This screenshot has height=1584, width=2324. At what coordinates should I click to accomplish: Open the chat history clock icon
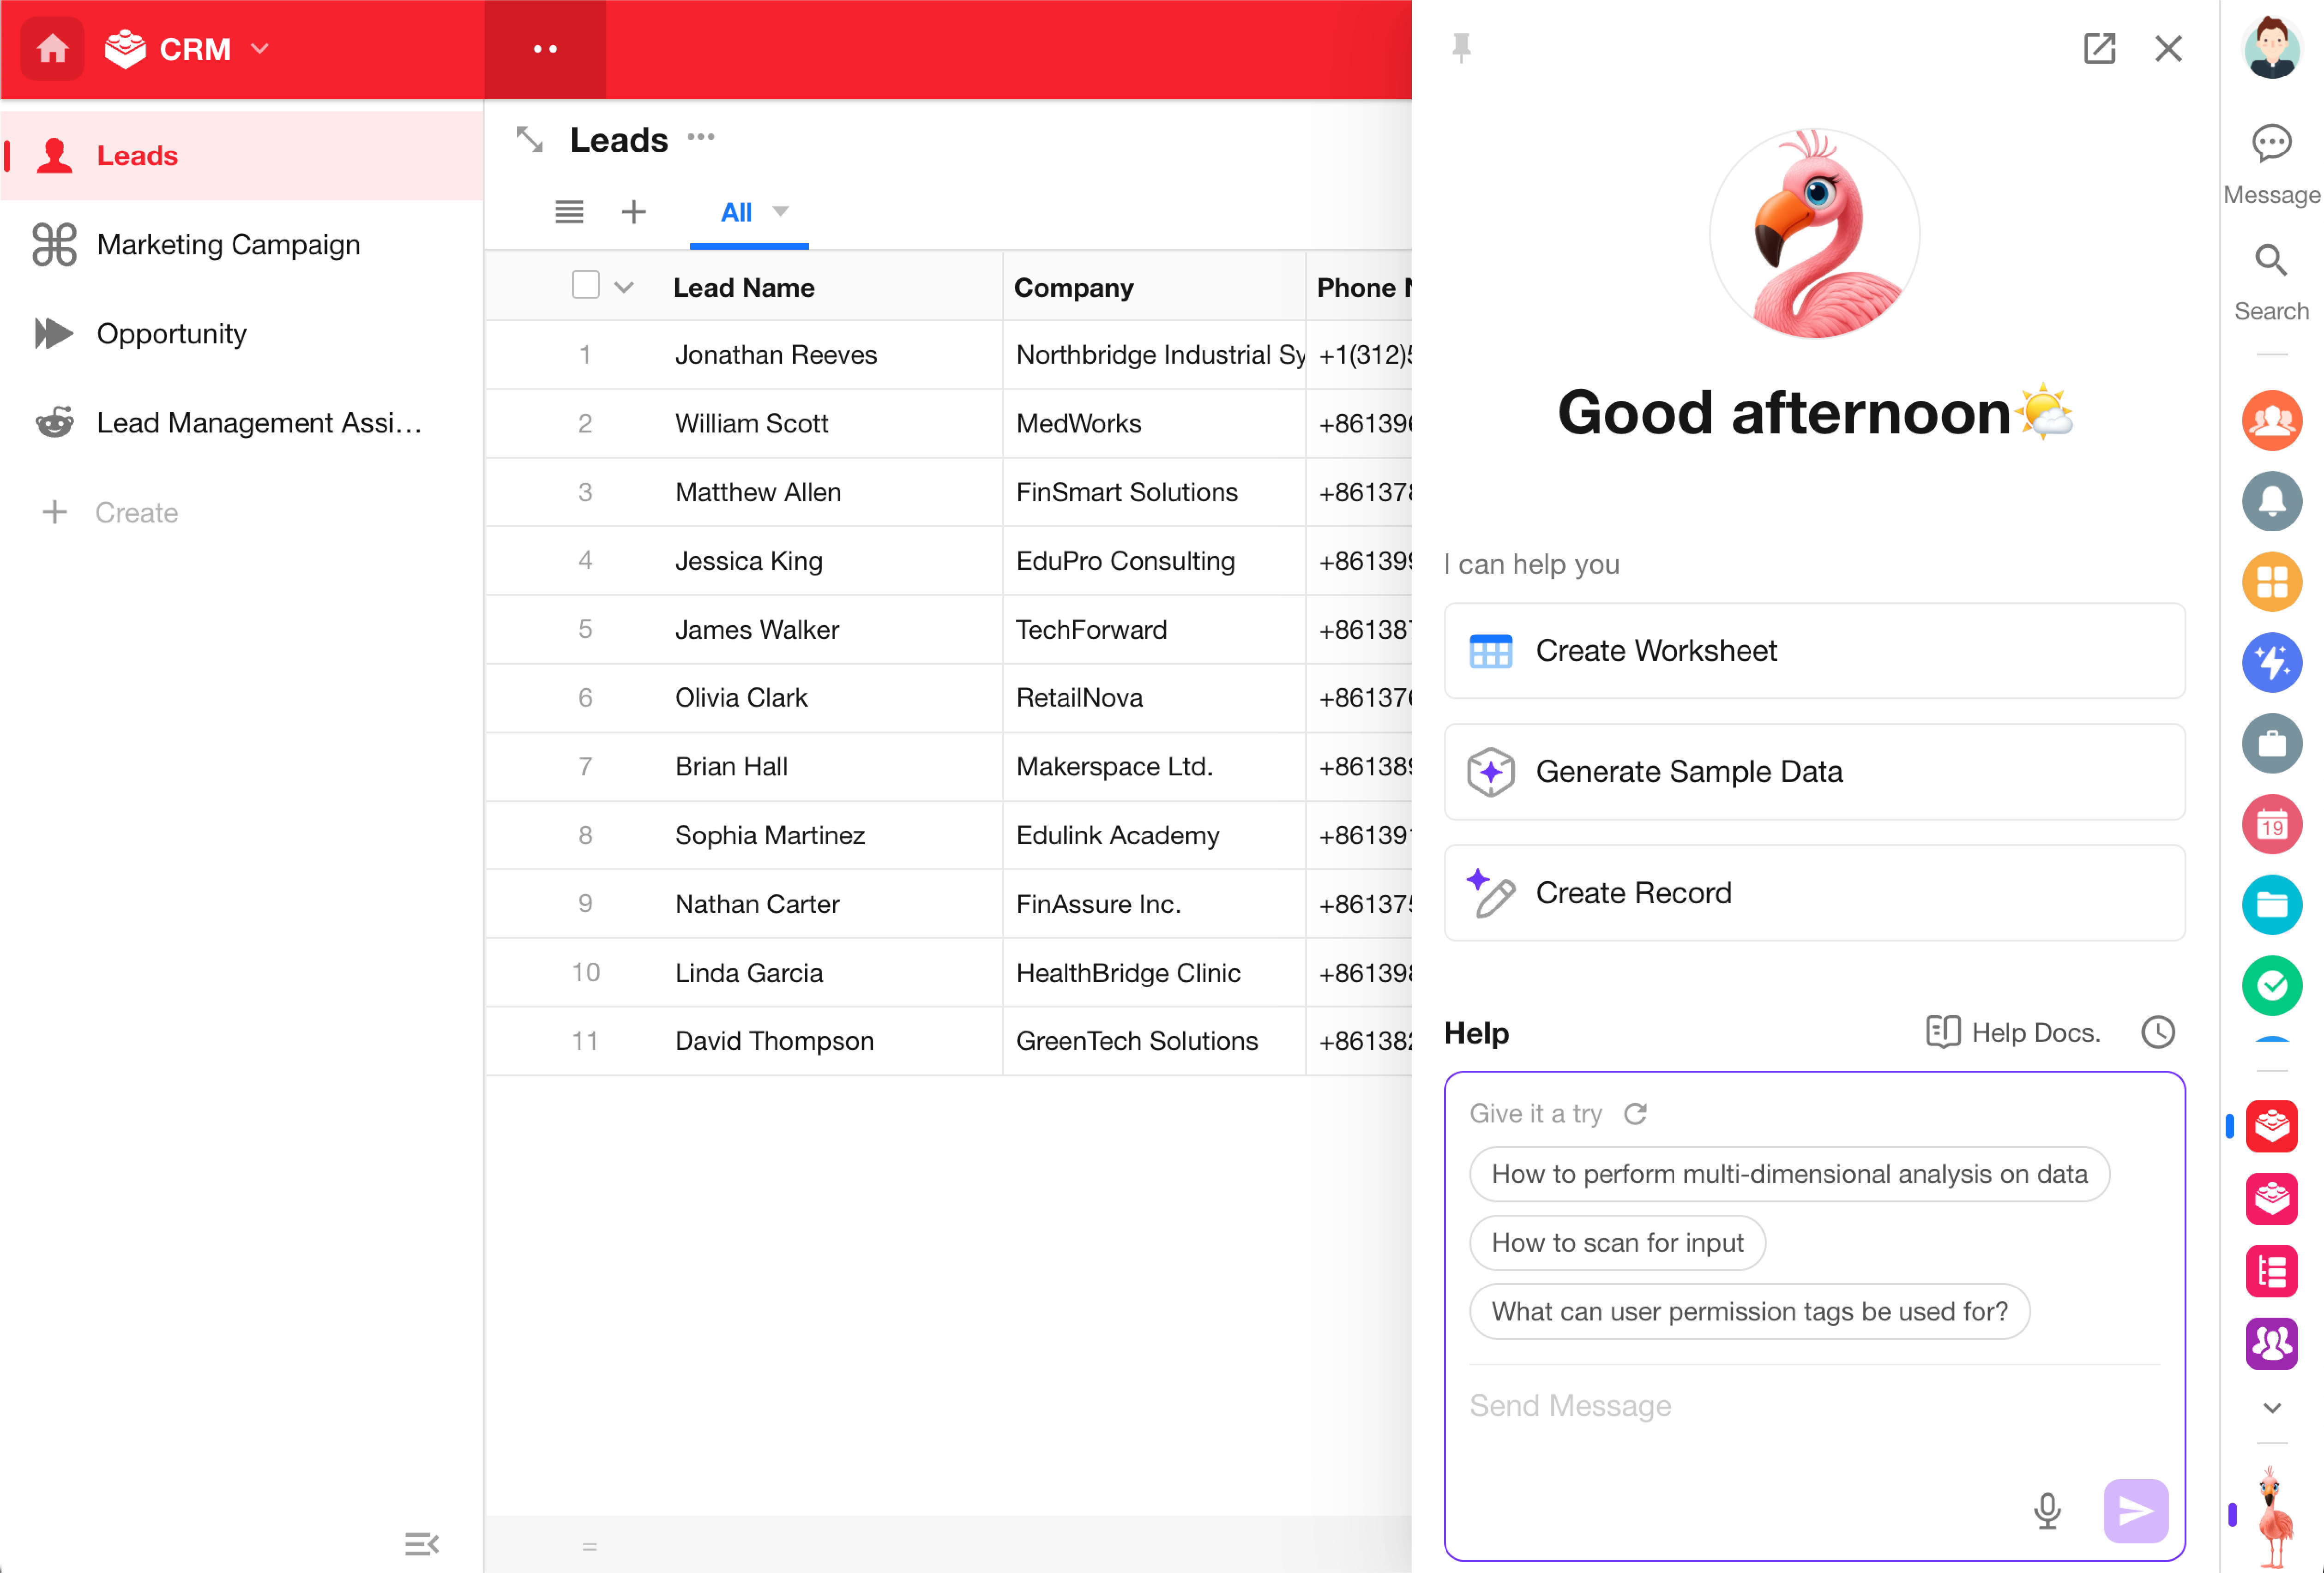(x=2157, y=1032)
